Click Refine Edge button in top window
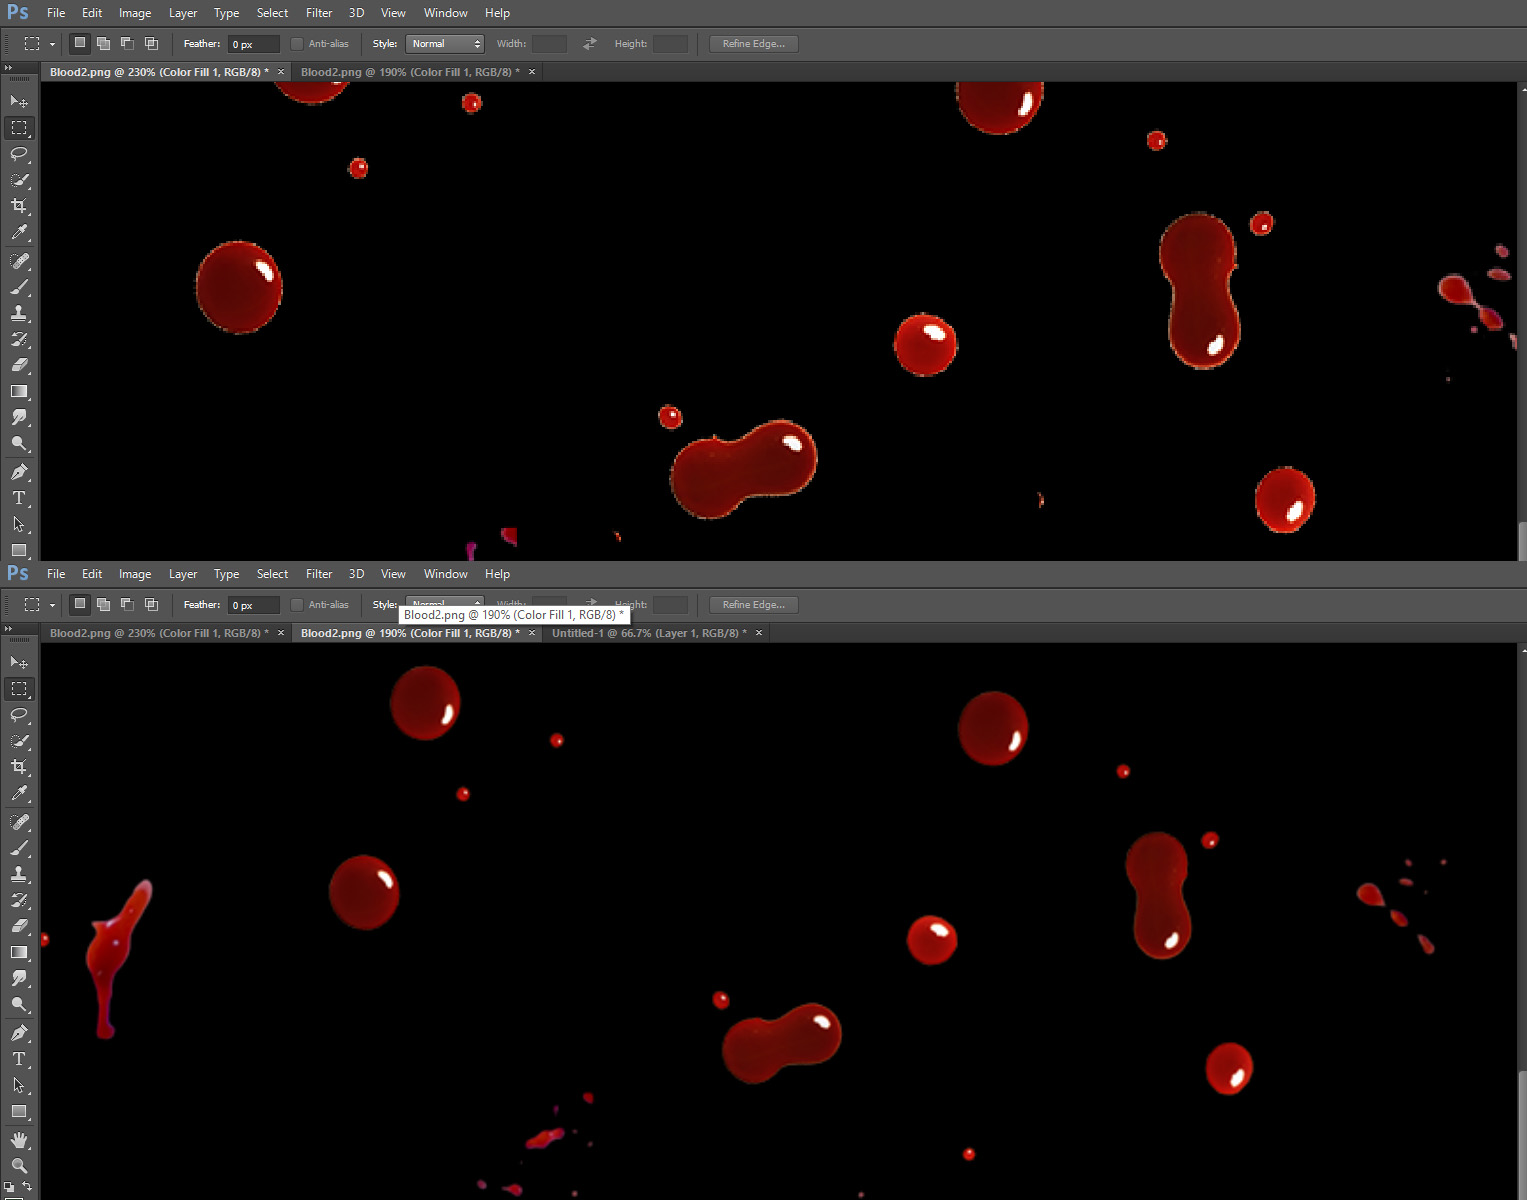Screen dimensions: 1527x1200 click(x=753, y=44)
